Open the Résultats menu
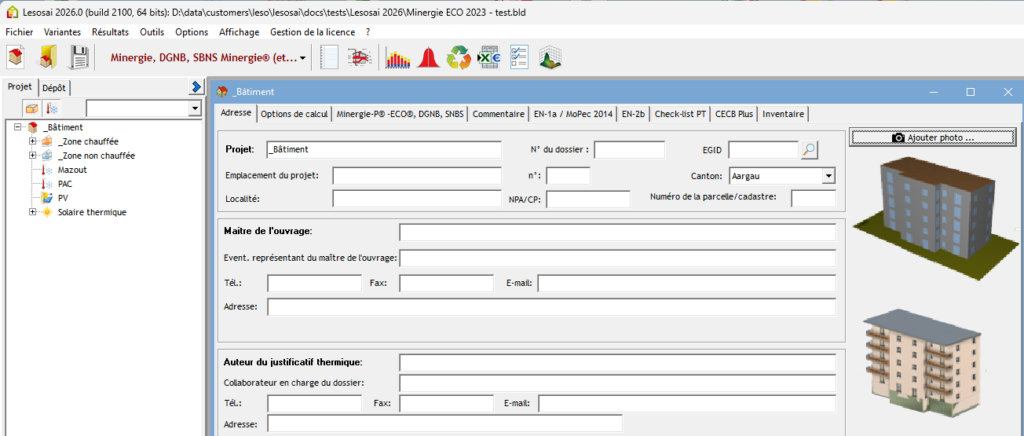The height and width of the screenshot is (436, 1024). coord(110,32)
